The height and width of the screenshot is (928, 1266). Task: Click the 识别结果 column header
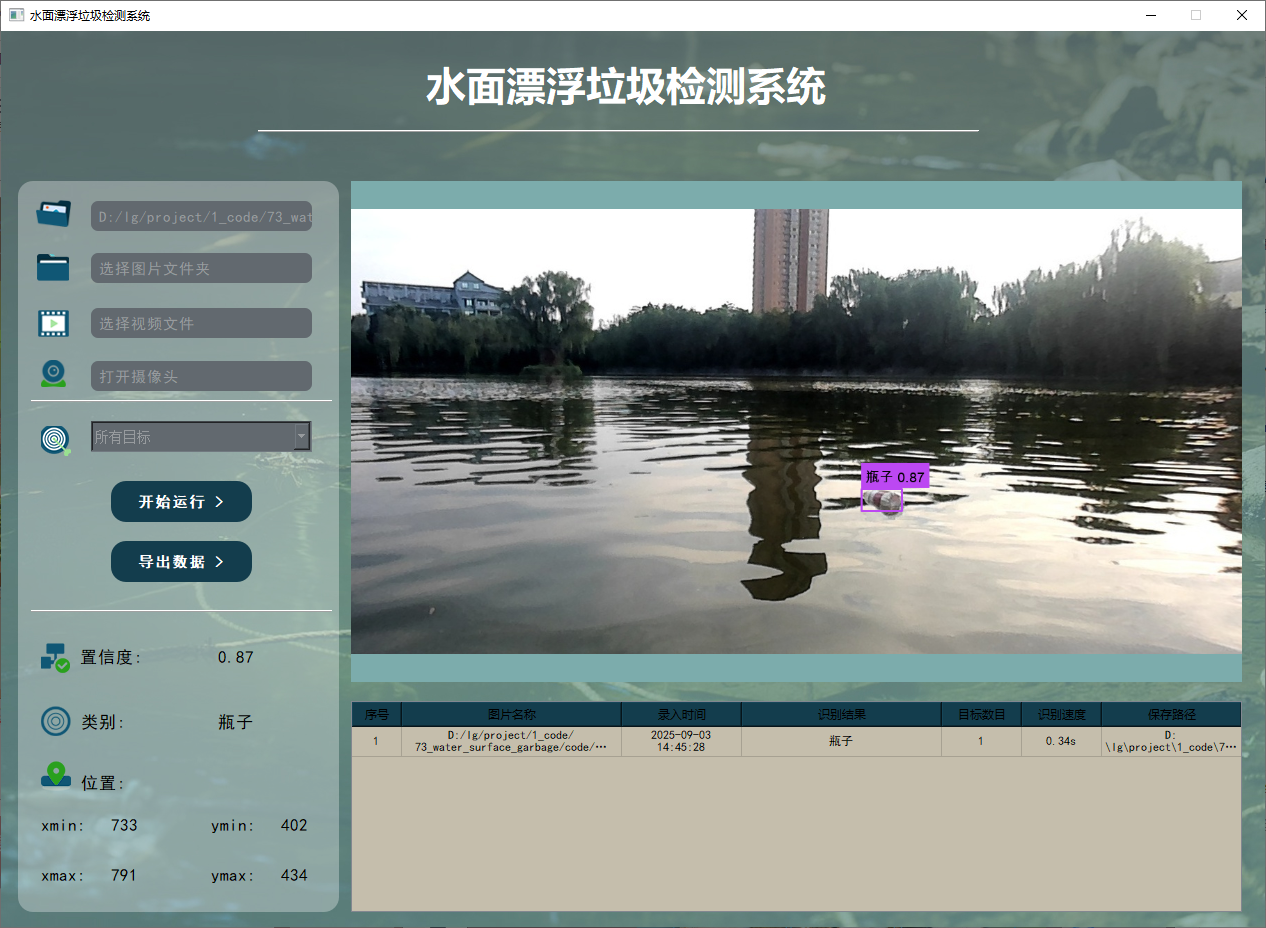click(841, 714)
